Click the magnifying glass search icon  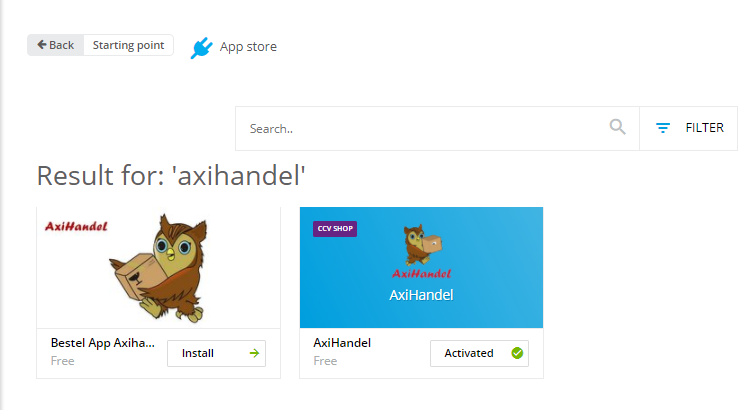(x=617, y=127)
